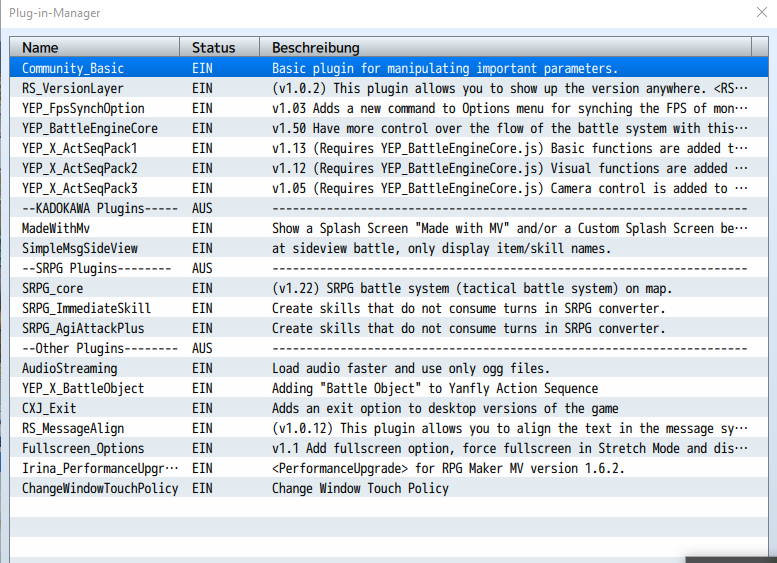This screenshot has width=777, height=563.
Task: Click AUS status of Other Plugins row
Action: (x=202, y=348)
